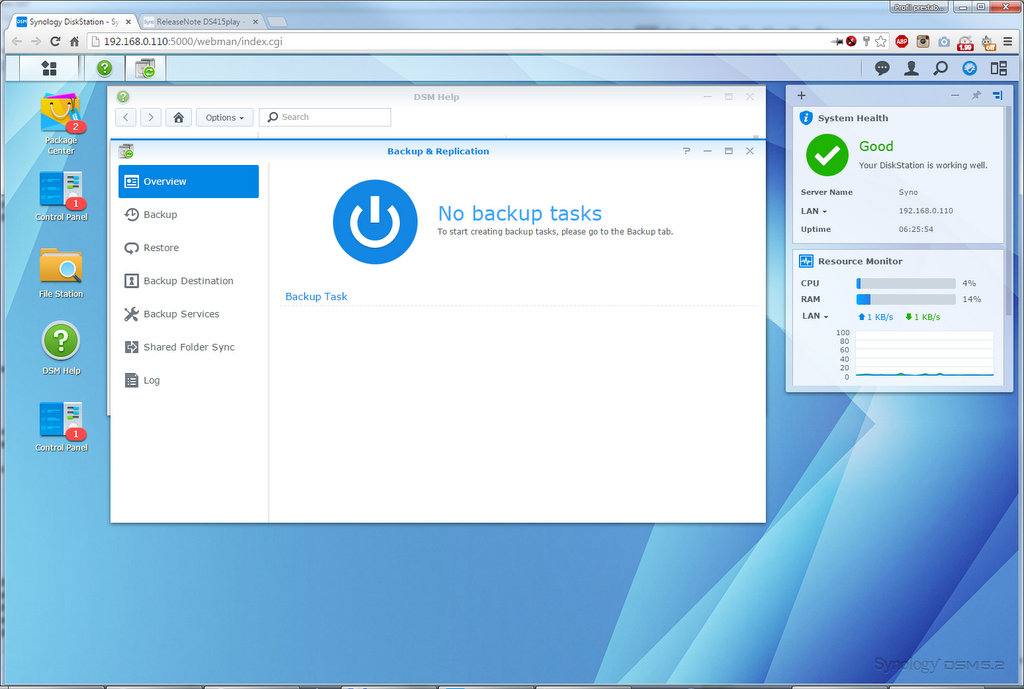1024x689 pixels.
Task: Switch to the ReleaseNote DS415play browser tab
Action: 200,22
